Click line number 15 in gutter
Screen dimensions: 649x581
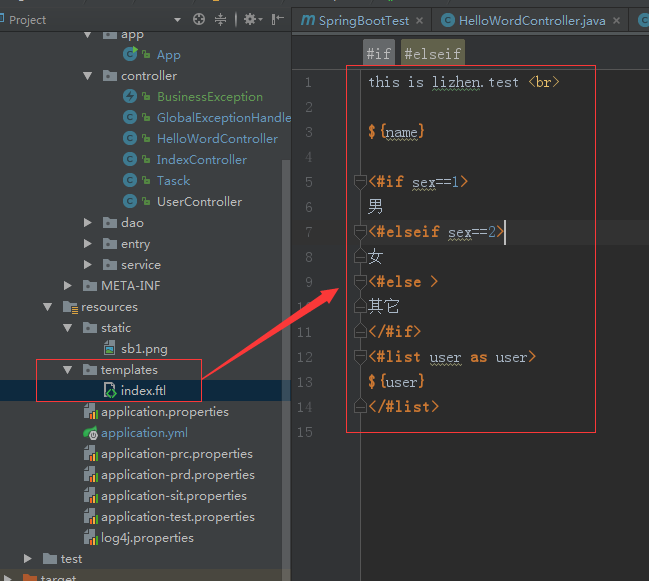[305, 432]
